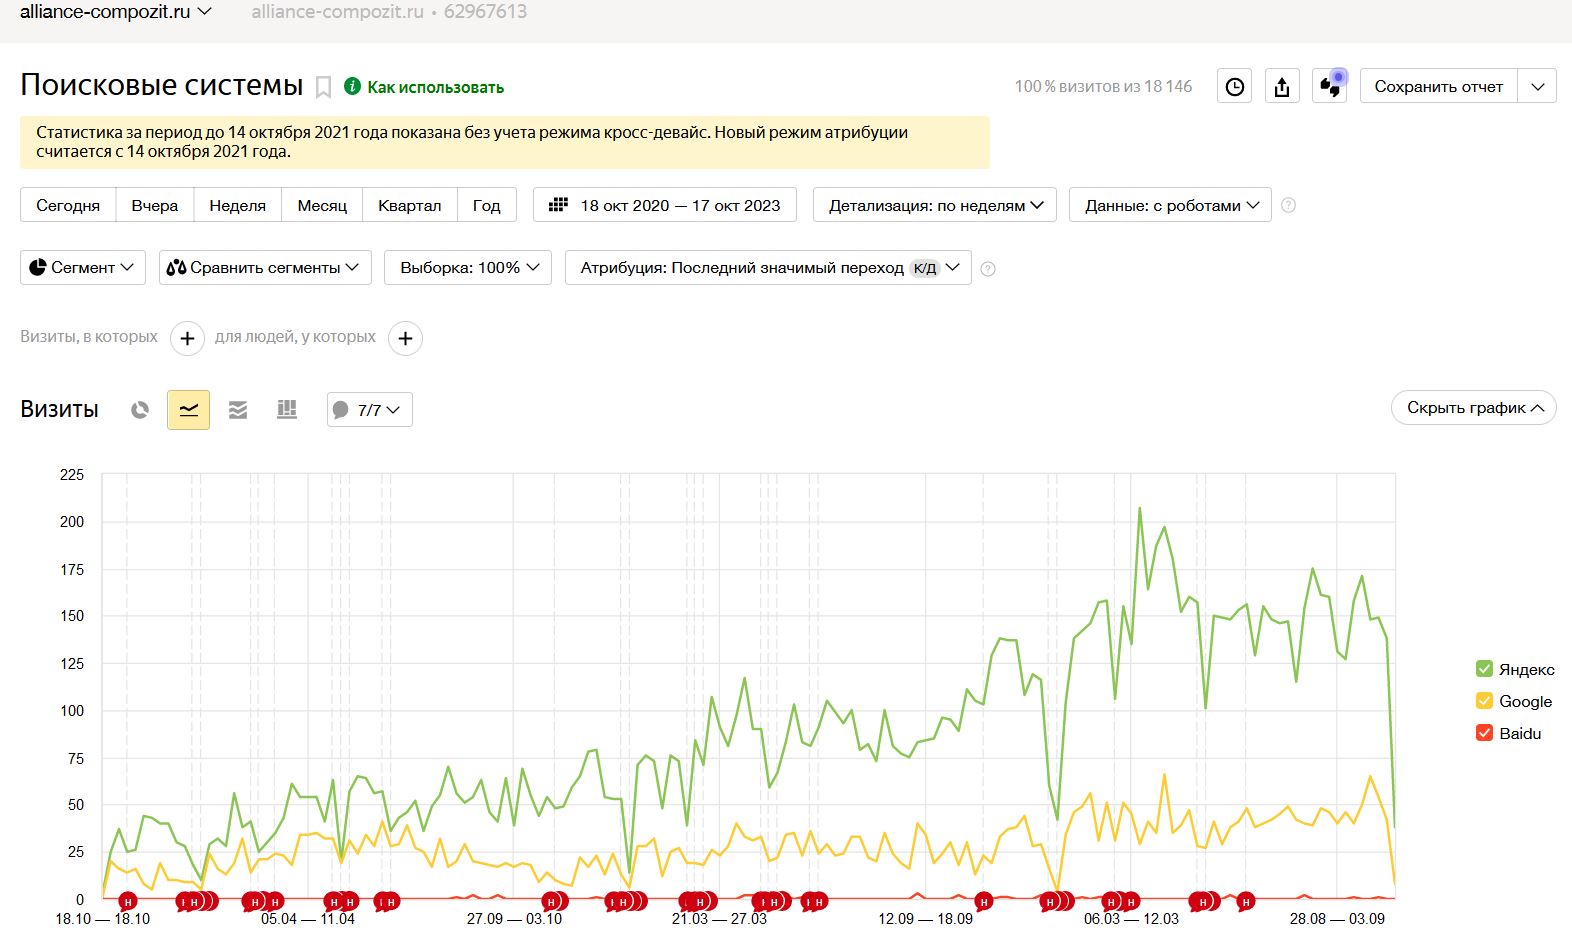Switch to column bar chart view
The width and height of the screenshot is (1572, 938).
point(287,410)
